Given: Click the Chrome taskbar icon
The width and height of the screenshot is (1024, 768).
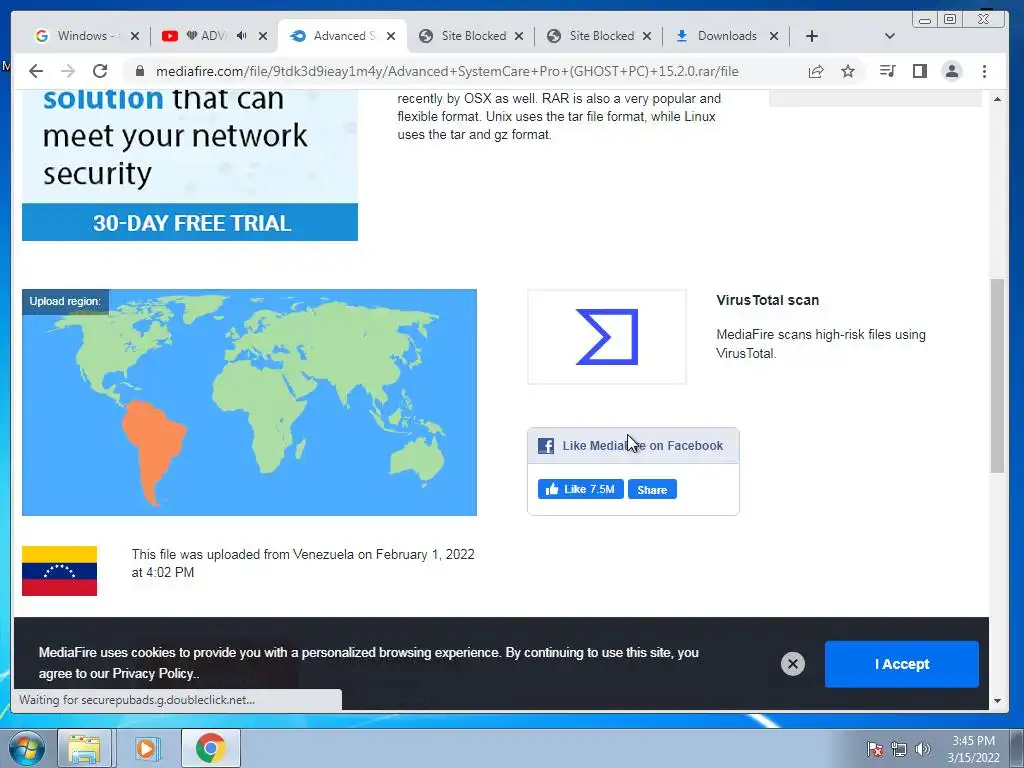Looking at the screenshot, I should (x=210, y=748).
